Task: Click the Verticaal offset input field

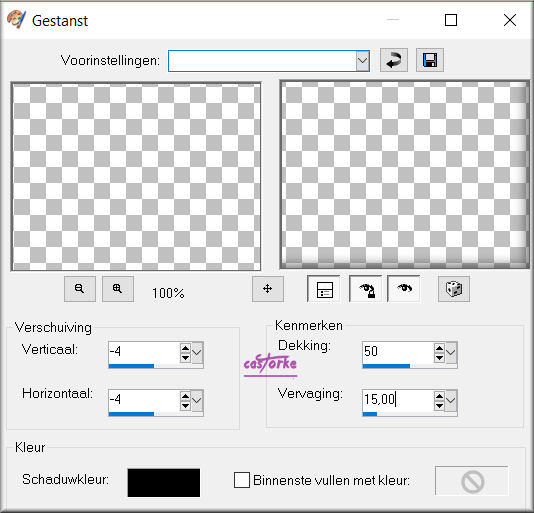Action: pos(144,352)
